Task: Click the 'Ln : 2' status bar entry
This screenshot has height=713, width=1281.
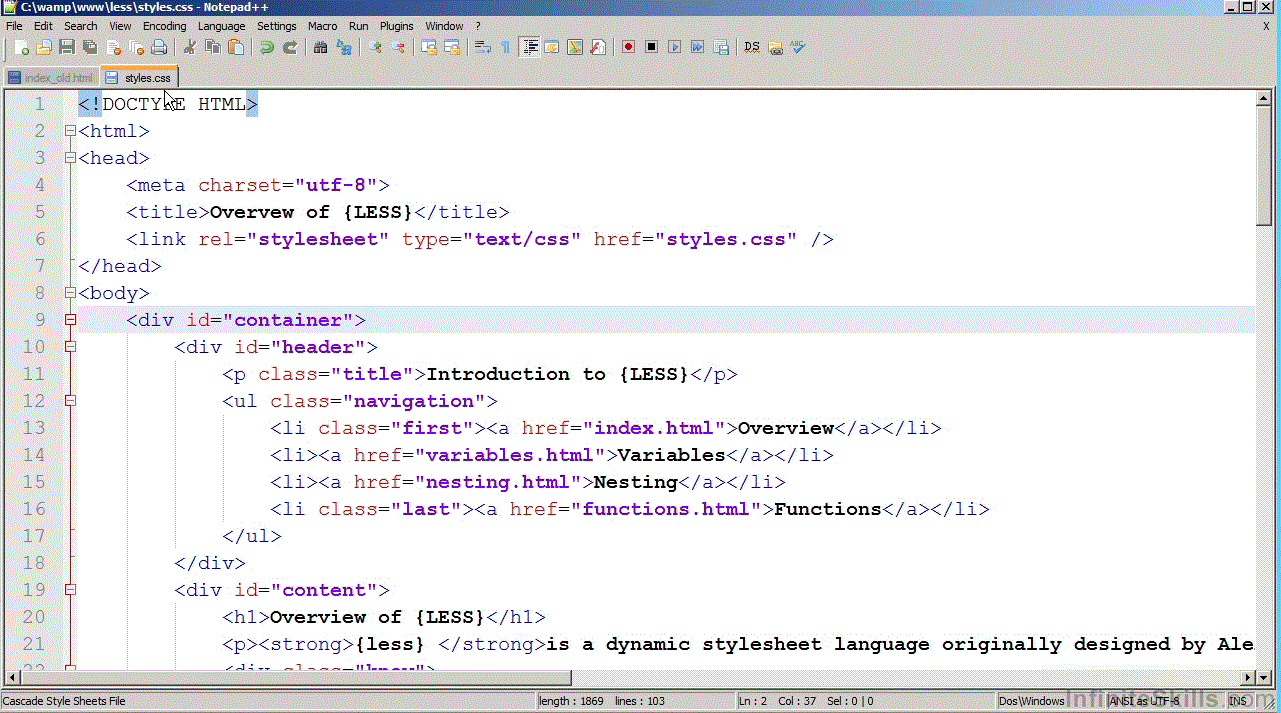Action: (753, 701)
